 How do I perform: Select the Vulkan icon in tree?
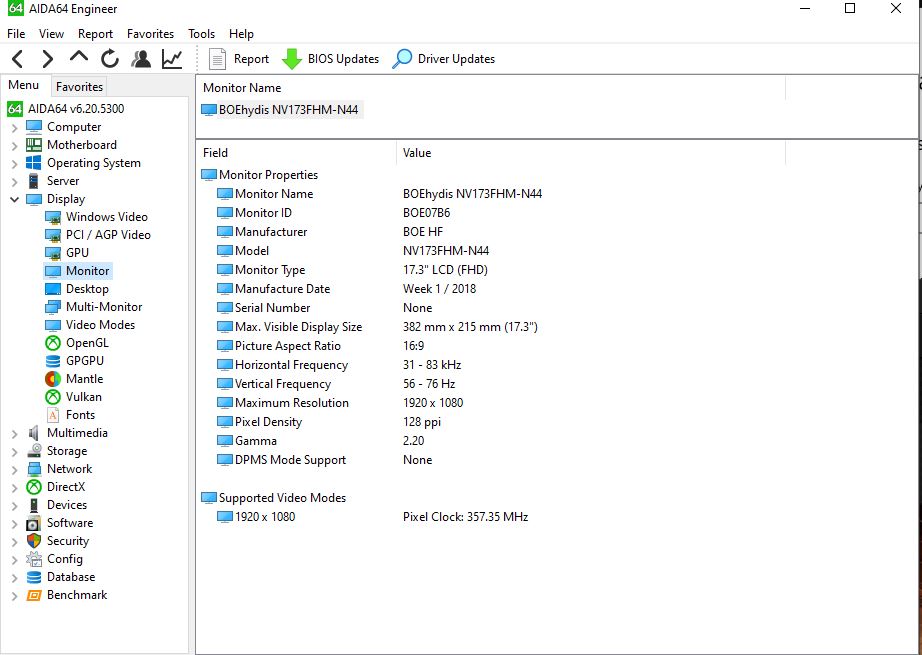pos(53,397)
